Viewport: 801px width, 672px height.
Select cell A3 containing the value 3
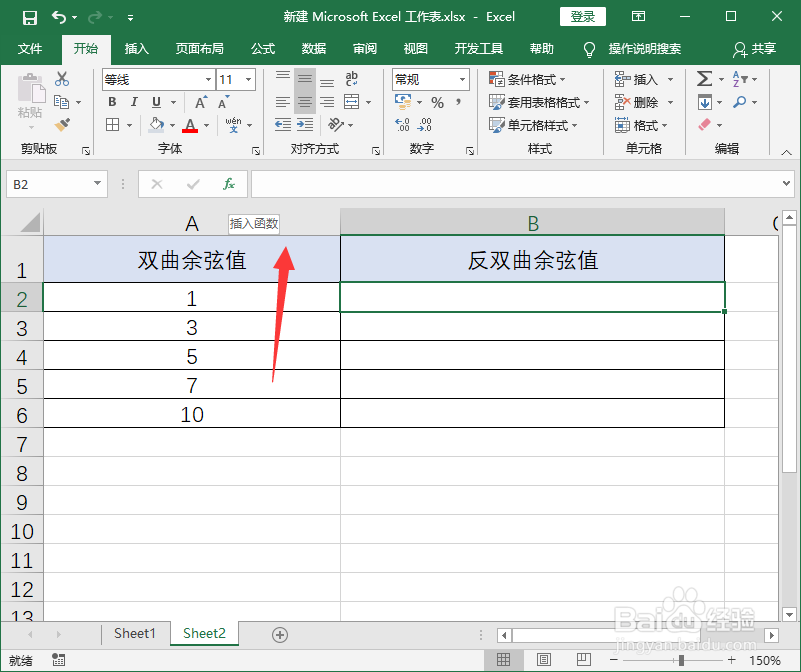click(192, 329)
